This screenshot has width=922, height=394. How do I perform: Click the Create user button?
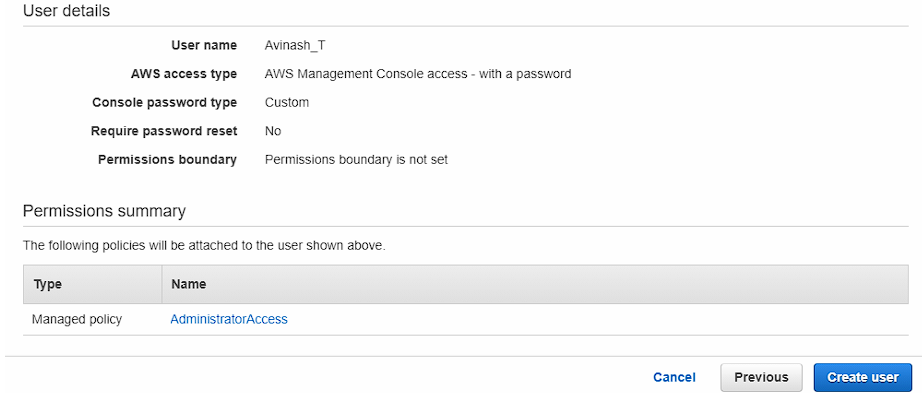pos(863,378)
